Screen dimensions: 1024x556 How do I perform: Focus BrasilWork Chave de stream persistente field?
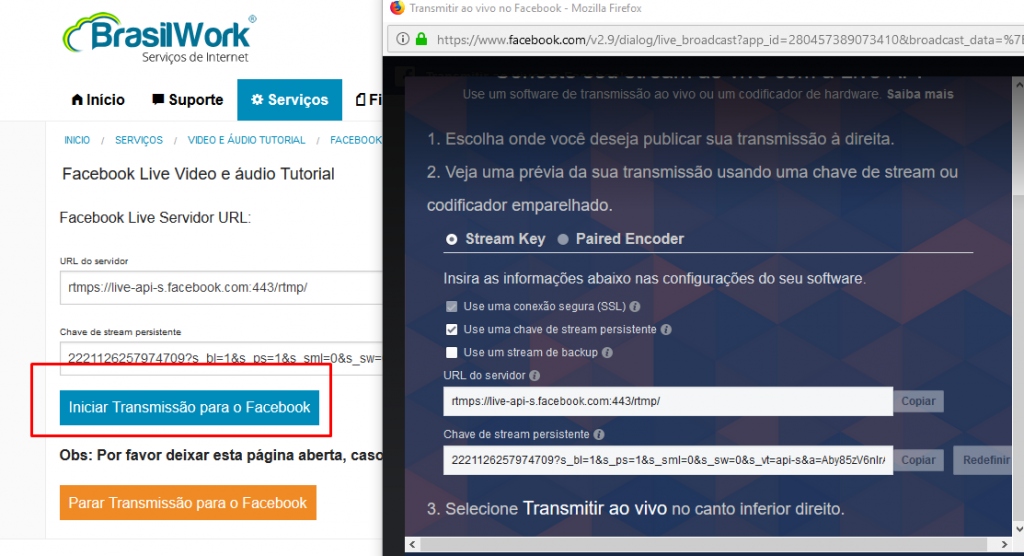point(221,358)
